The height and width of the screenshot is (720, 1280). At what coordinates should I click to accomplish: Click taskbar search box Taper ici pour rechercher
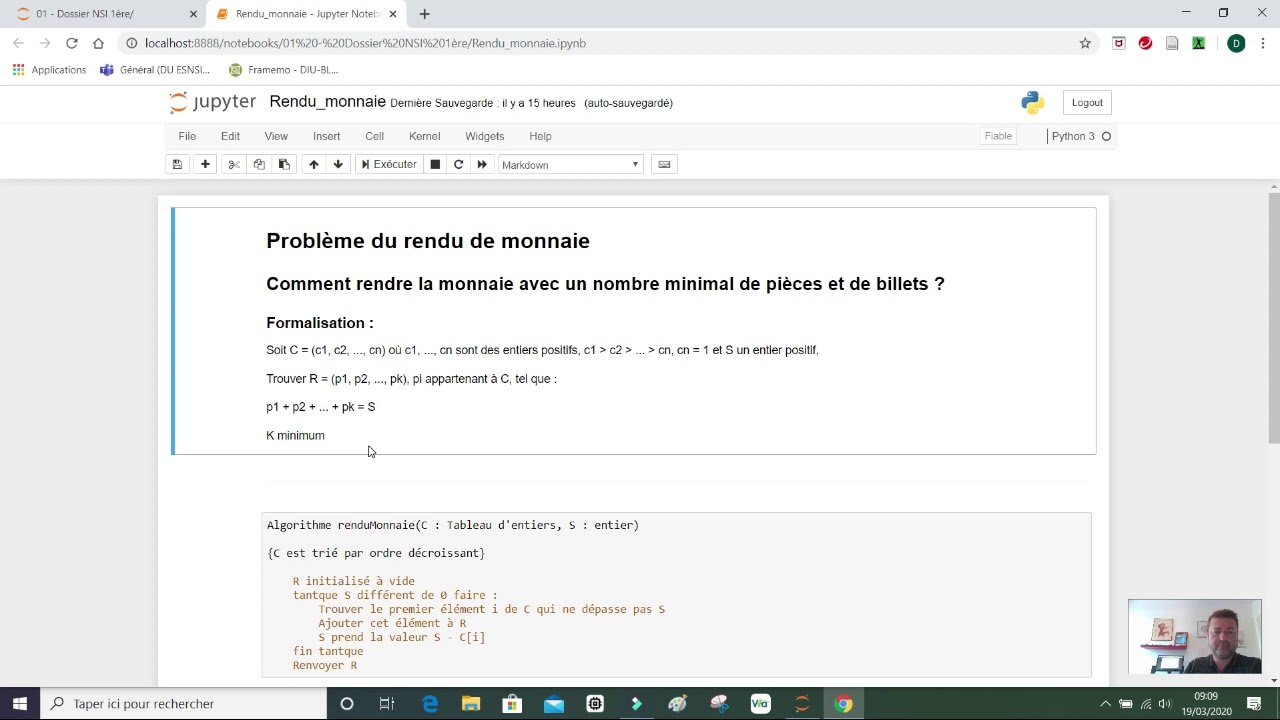pos(183,703)
